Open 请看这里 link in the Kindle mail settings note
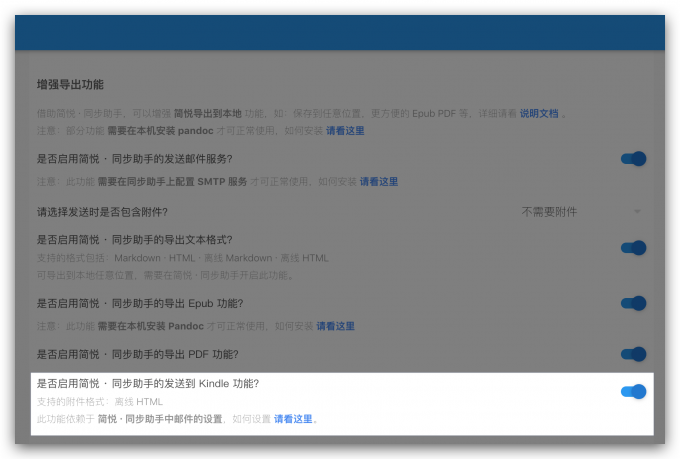This screenshot has width=680, height=459. pyautogui.click(x=293, y=419)
